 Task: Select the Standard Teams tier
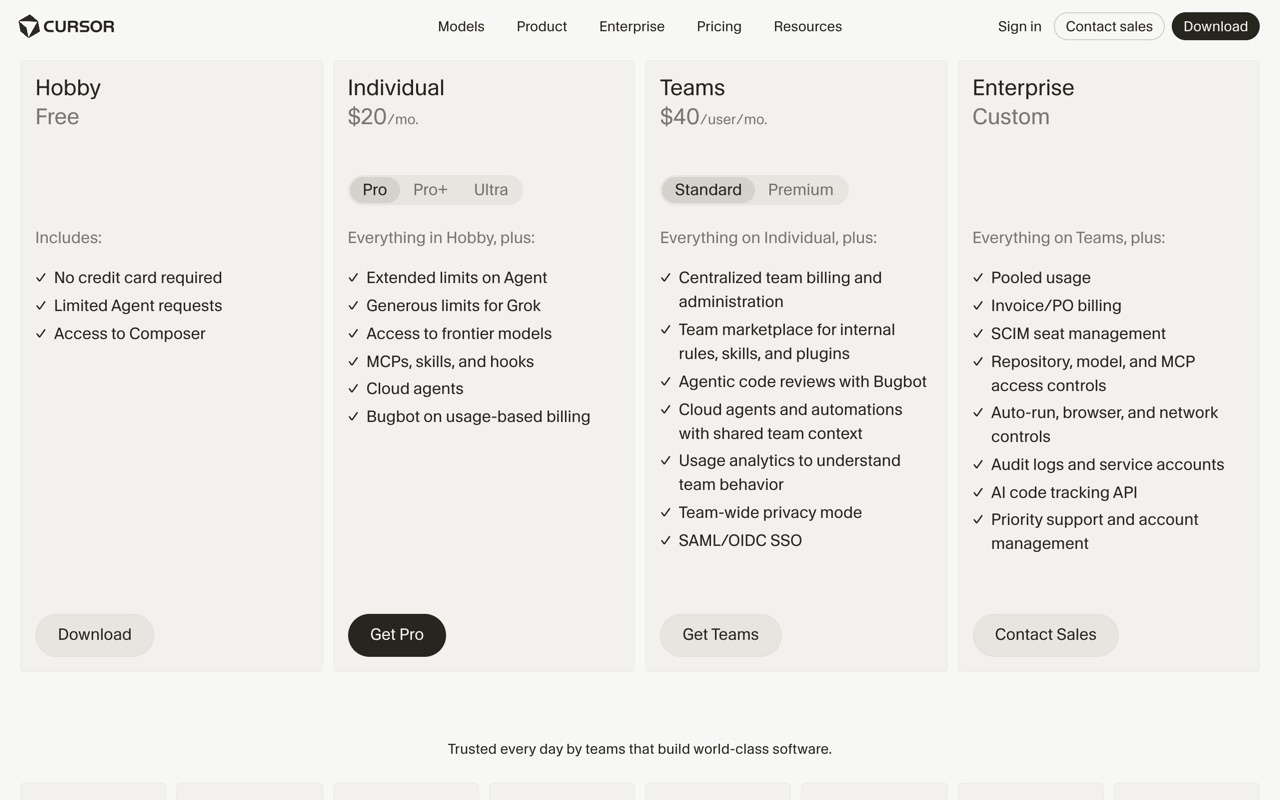[x=708, y=190]
